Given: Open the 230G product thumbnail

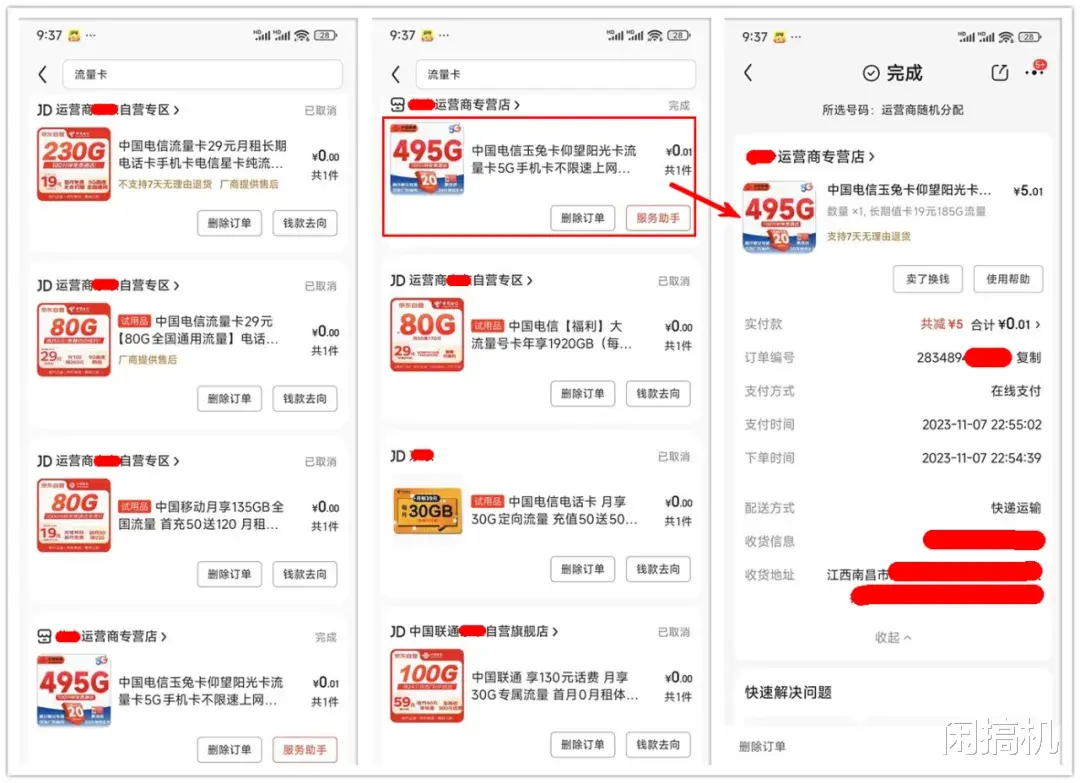Looking at the screenshot, I should pyautogui.click(x=74, y=164).
